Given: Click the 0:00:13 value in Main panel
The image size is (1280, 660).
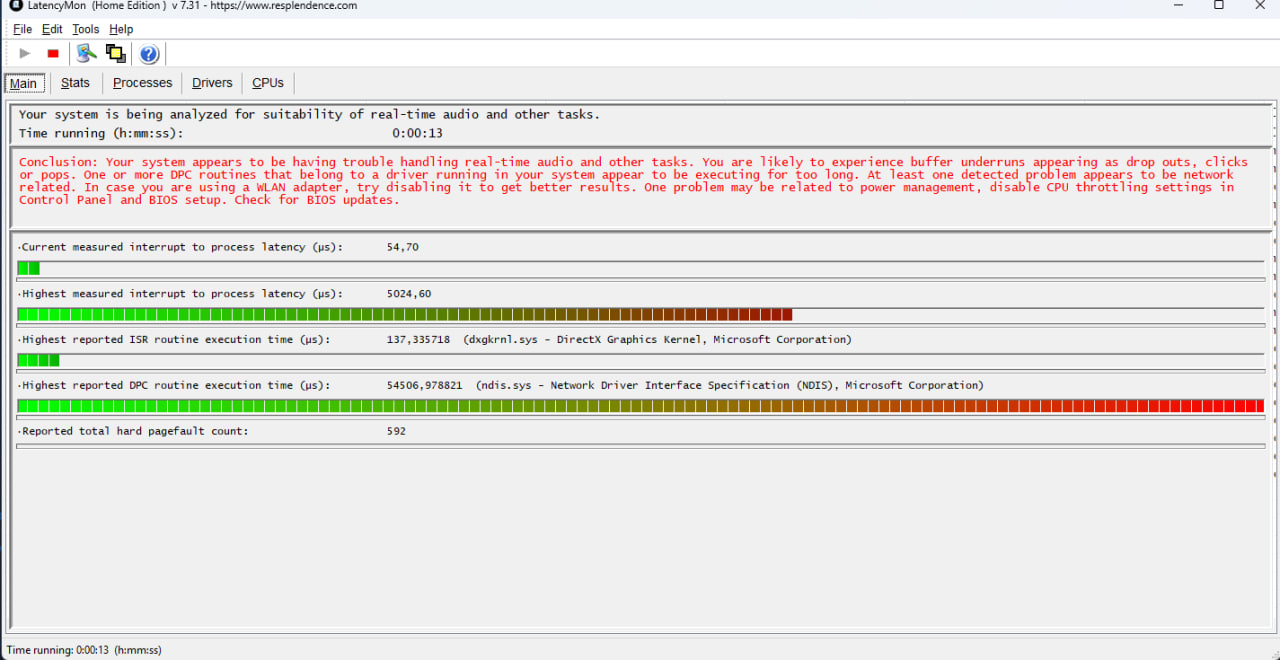Looking at the screenshot, I should tap(417, 133).
